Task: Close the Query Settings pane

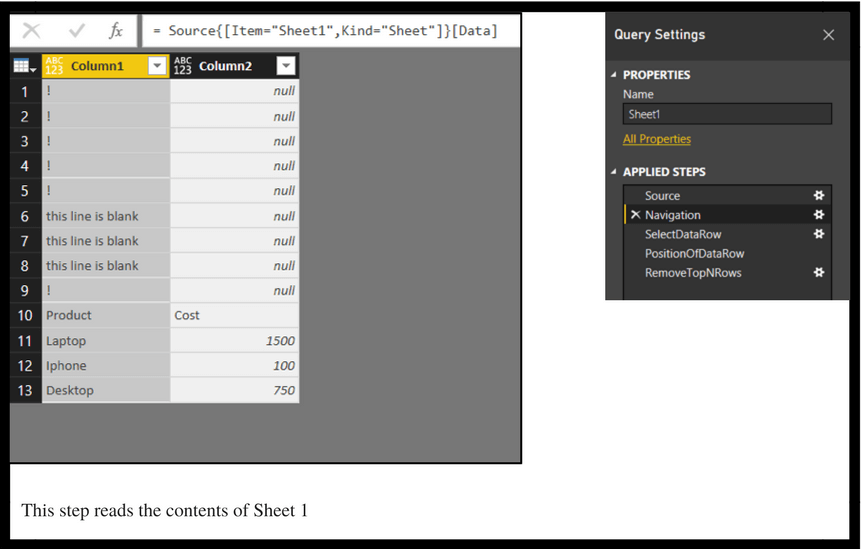Action: pyautogui.click(x=828, y=35)
